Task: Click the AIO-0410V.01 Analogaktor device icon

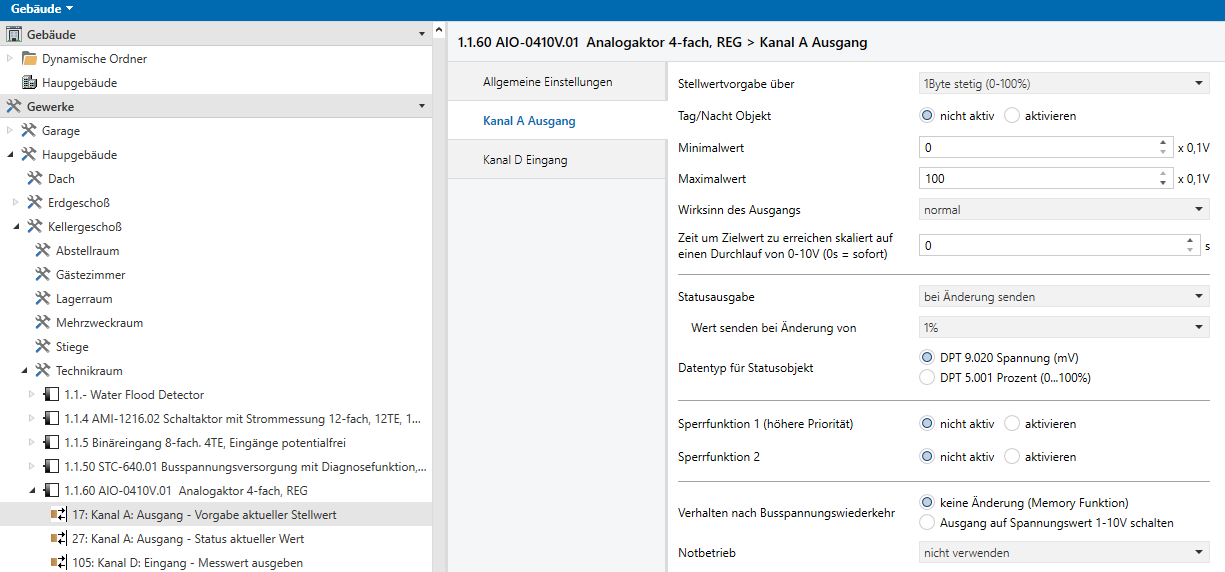Action: [51, 491]
